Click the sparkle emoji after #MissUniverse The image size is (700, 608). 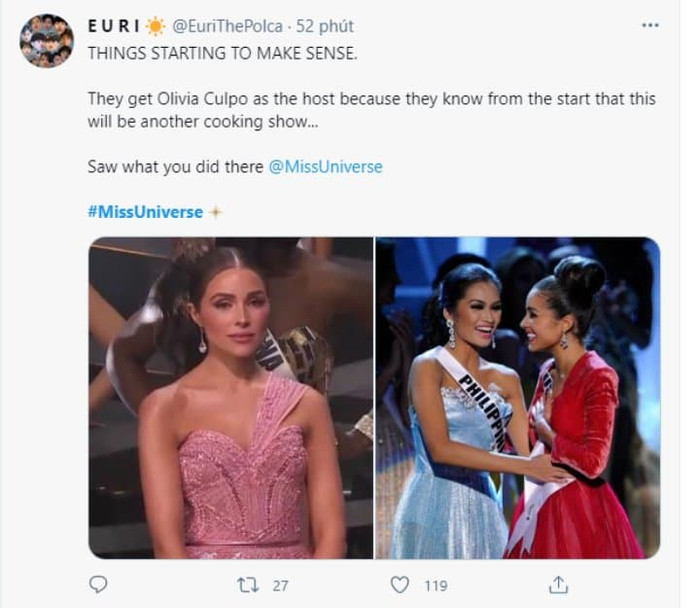coord(215,212)
